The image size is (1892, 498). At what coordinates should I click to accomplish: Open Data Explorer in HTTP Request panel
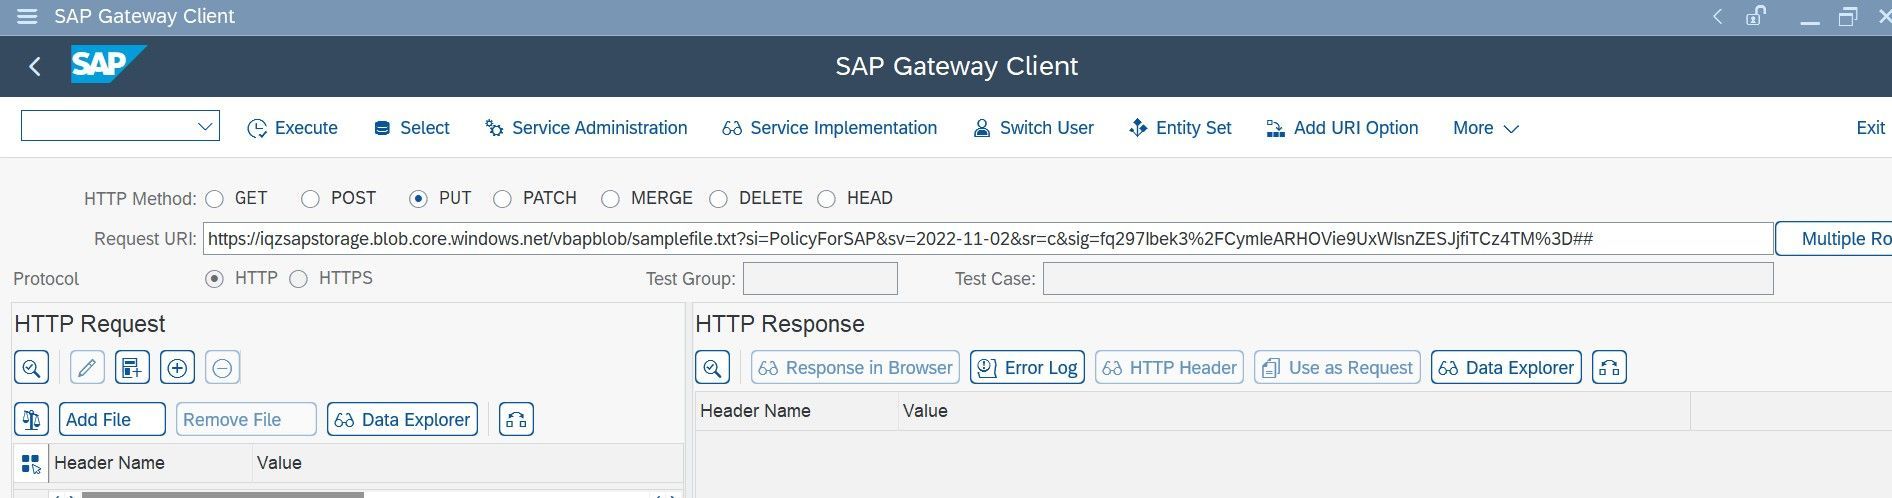pos(402,420)
